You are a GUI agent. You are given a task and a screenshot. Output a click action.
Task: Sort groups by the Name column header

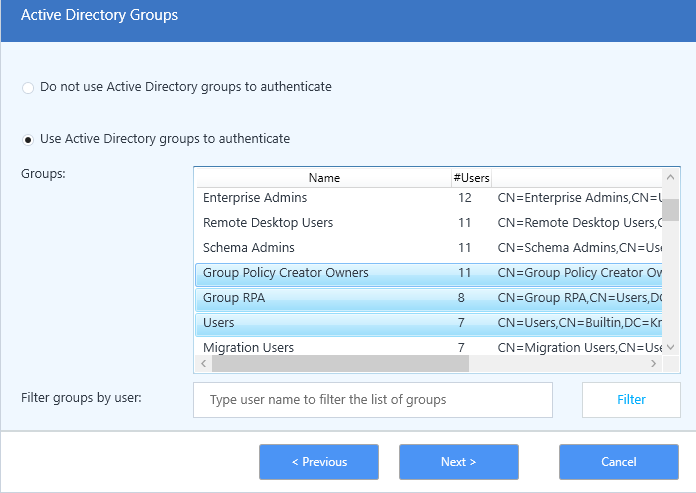click(324, 178)
